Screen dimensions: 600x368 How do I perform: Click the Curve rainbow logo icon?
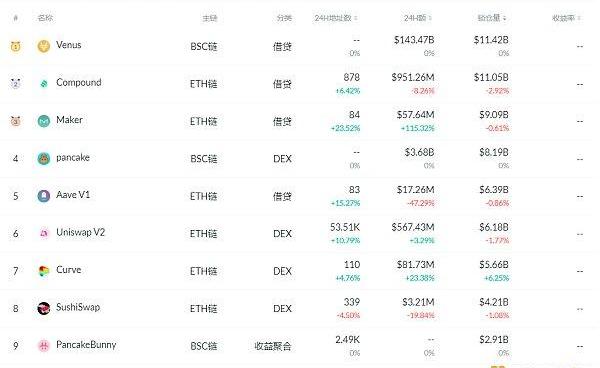coord(44,271)
